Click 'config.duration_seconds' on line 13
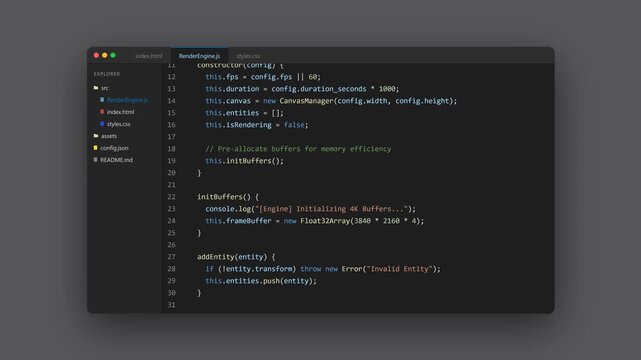641x360 pixels. [319, 89]
